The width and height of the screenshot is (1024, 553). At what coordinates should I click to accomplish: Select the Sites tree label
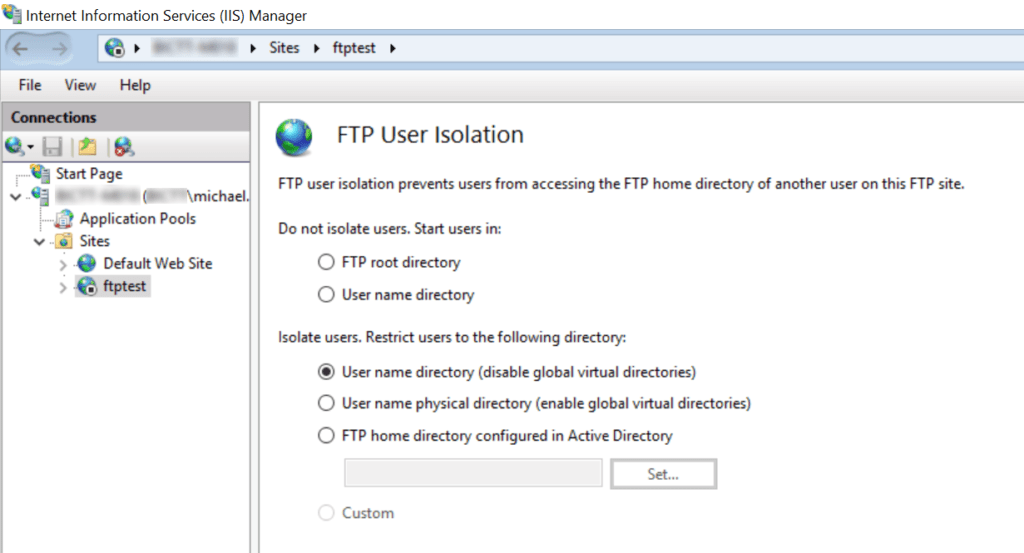coord(95,241)
